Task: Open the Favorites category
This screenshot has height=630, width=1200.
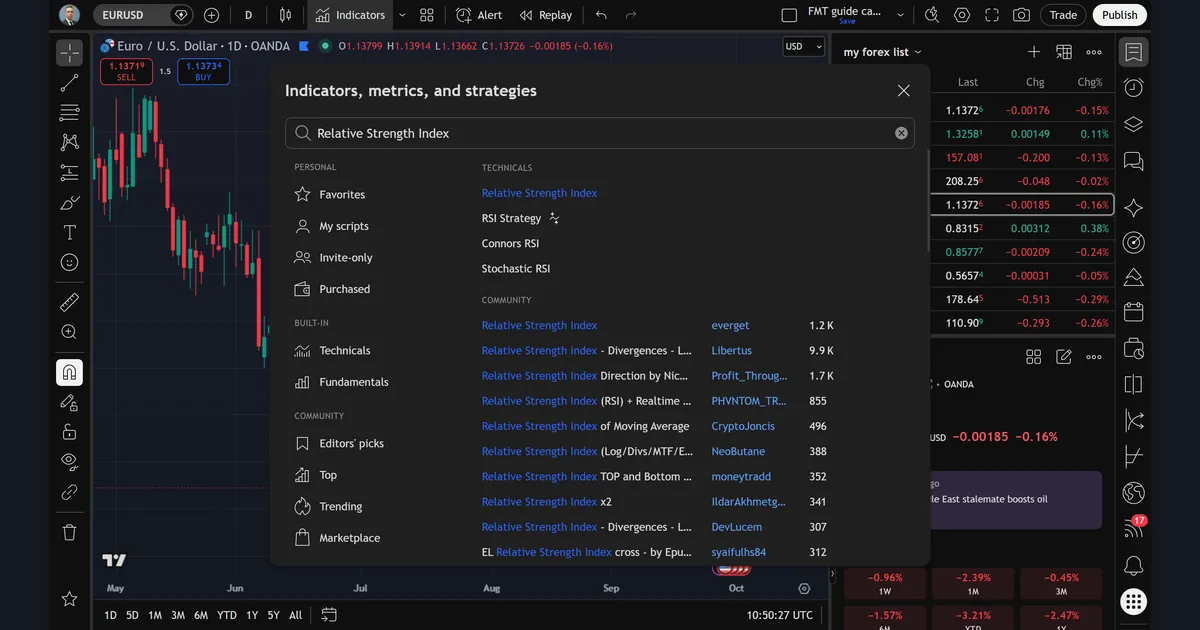Action: pos(330,195)
